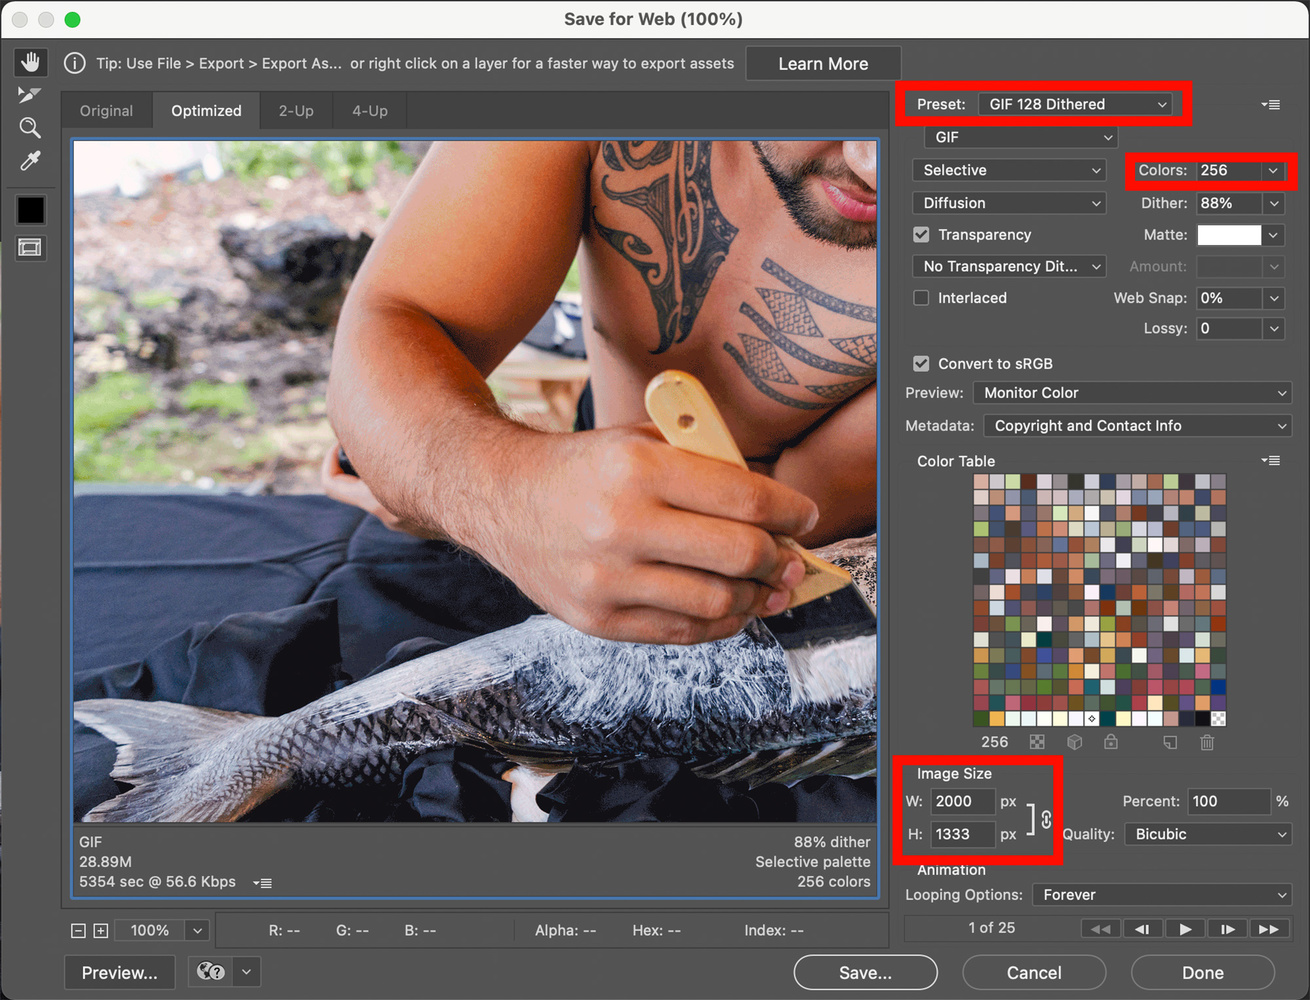The width and height of the screenshot is (1310, 1000).
Task: Switch to the Optimized tab
Action: [206, 111]
